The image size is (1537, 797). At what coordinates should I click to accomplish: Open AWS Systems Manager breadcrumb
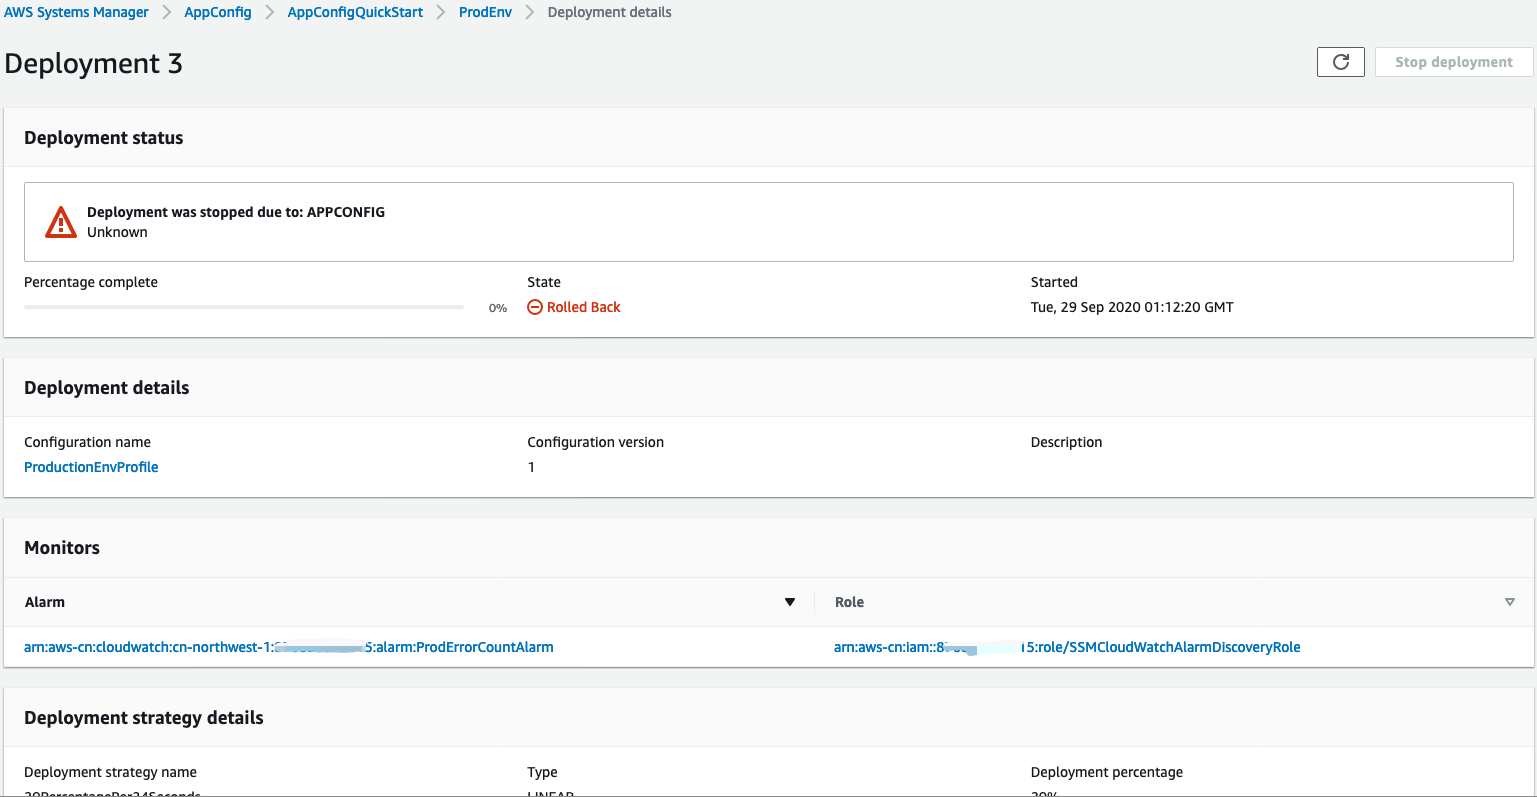click(77, 12)
